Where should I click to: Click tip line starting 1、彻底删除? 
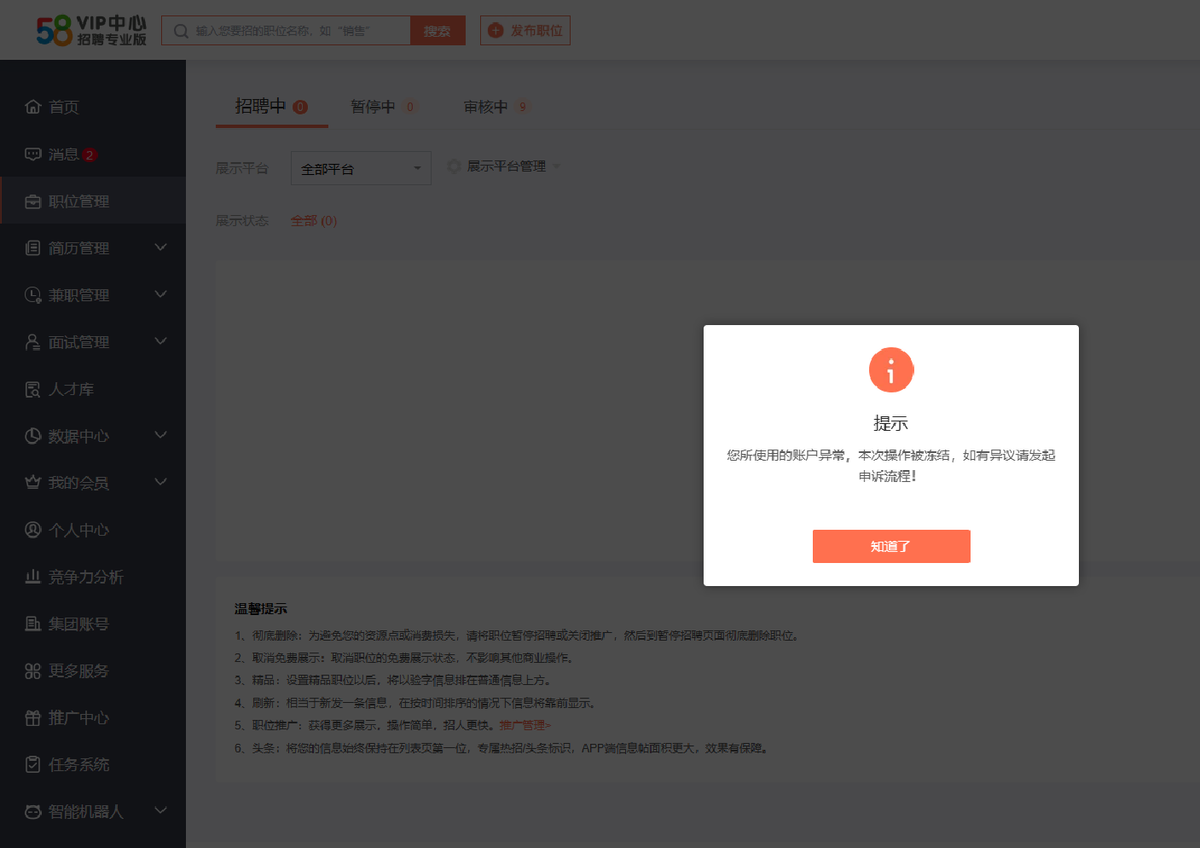[x=517, y=636]
